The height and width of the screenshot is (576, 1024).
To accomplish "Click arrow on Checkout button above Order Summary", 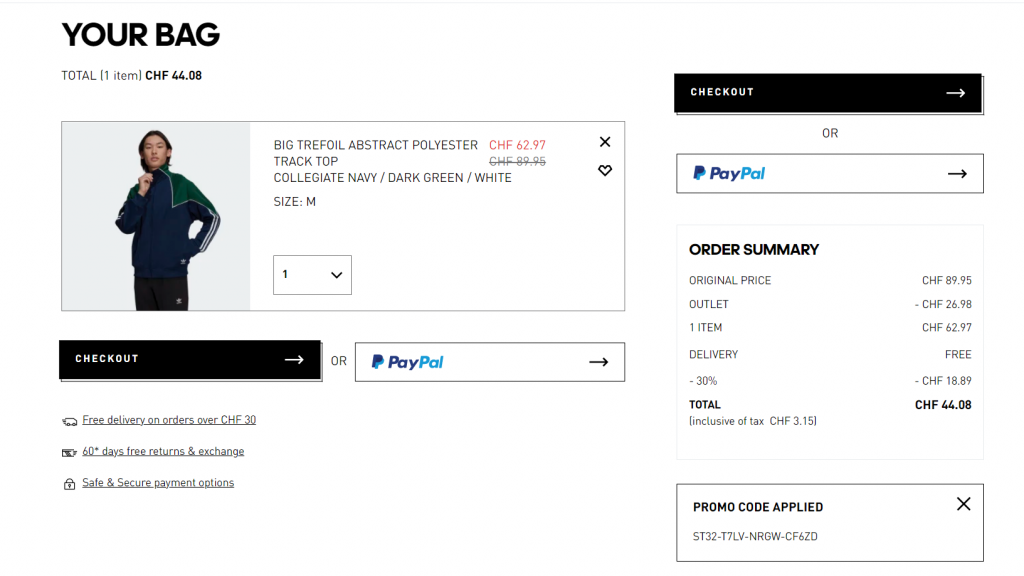I will click(955, 93).
